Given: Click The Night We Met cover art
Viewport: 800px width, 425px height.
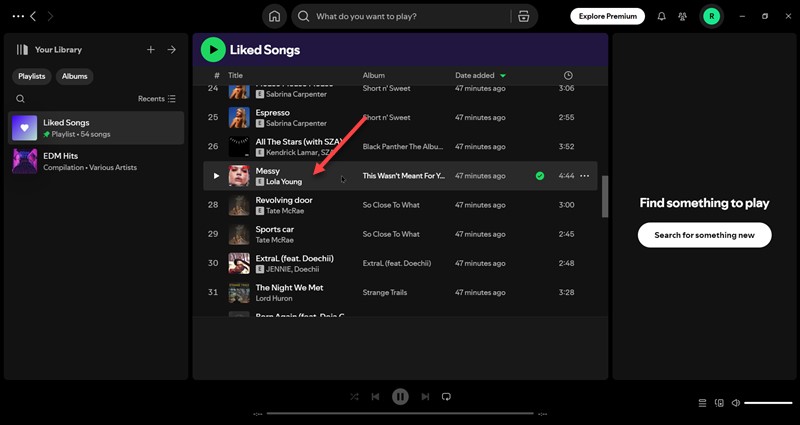Looking at the screenshot, I should 239,292.
